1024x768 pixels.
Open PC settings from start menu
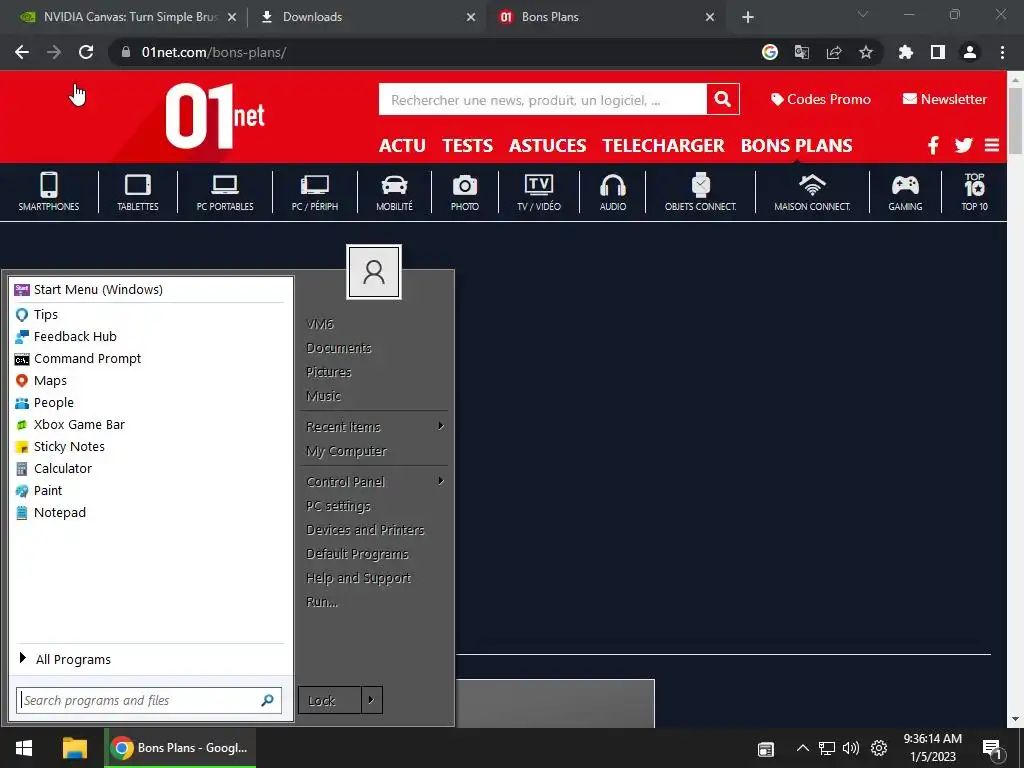pos(338,505)
